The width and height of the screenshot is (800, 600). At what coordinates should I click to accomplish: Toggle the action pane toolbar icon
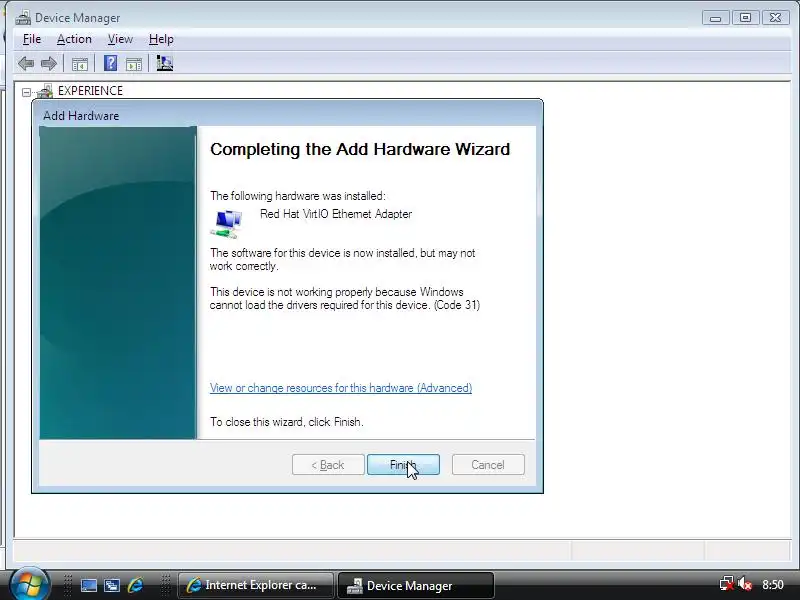click(134, 64)
